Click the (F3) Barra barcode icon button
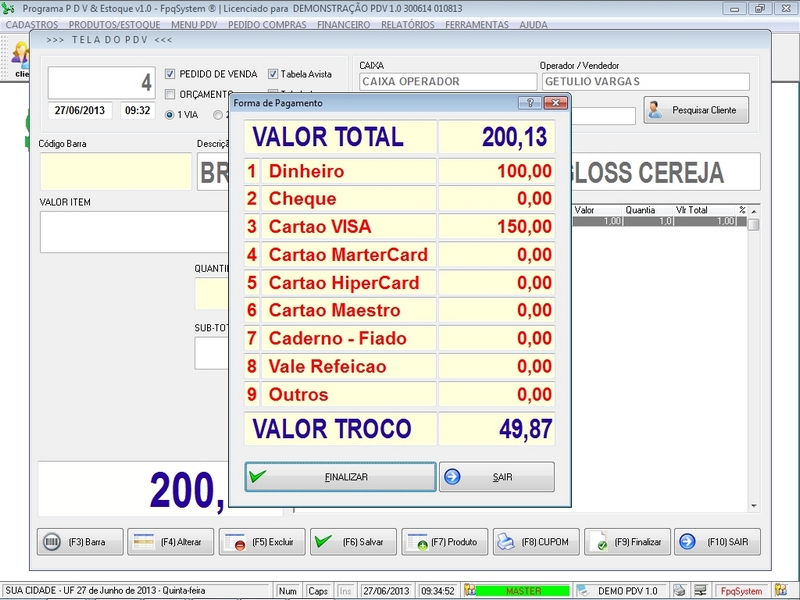 tap(81, 542)
